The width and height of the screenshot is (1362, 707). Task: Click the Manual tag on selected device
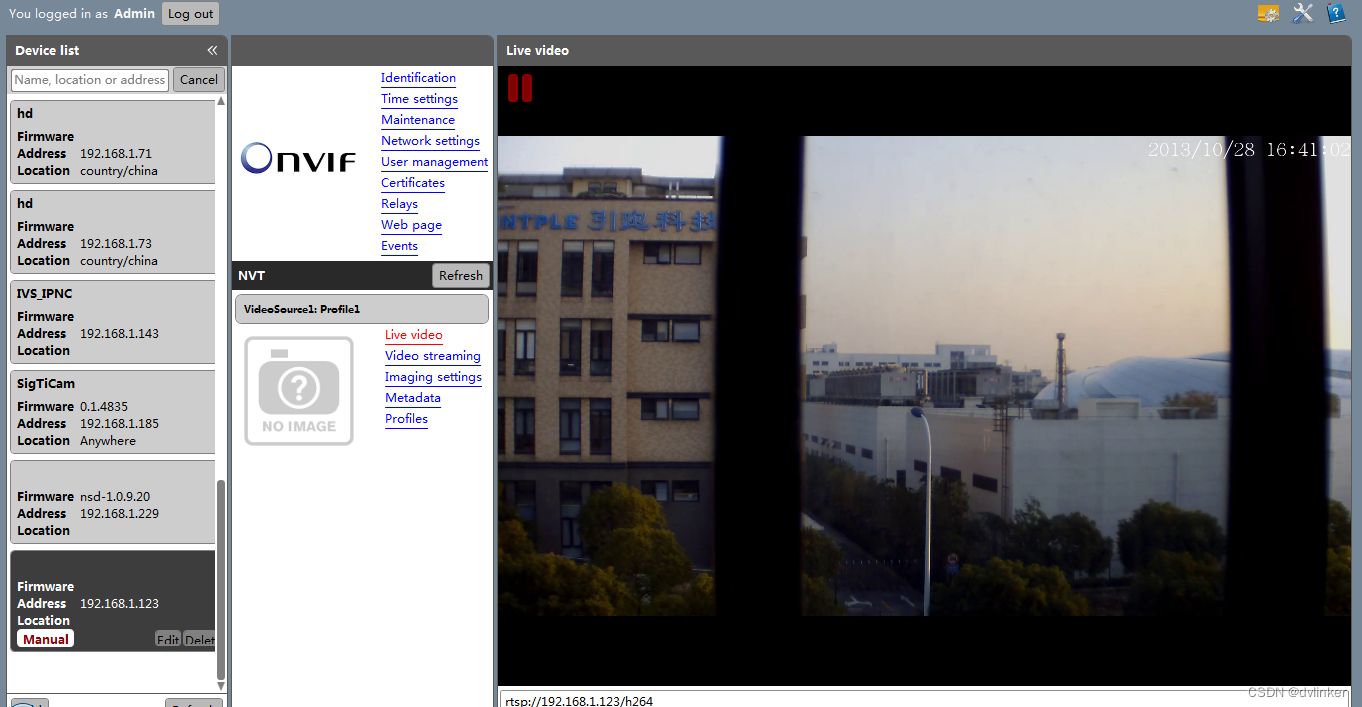pos(45,639)
